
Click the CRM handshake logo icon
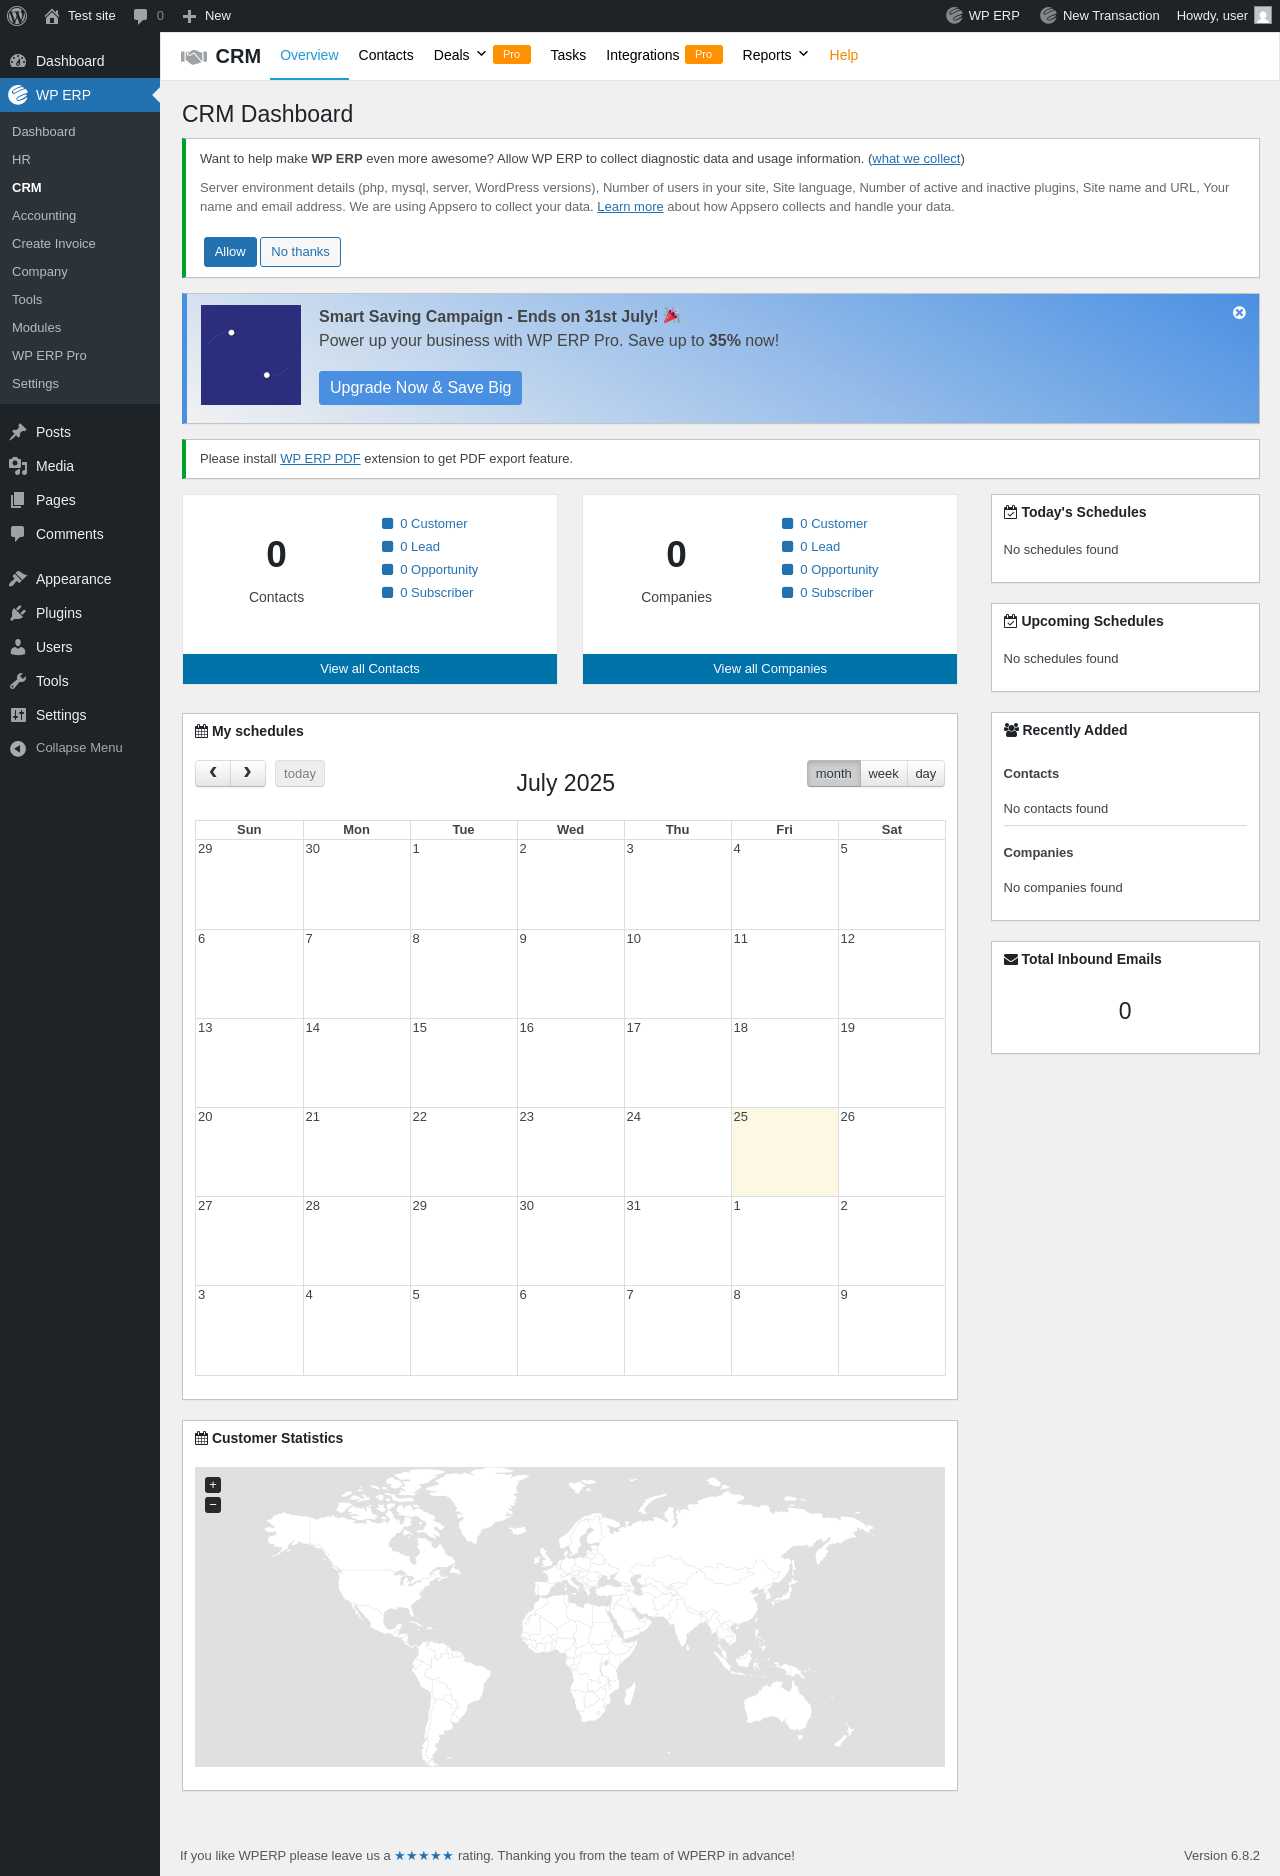(x=194, y=57)
